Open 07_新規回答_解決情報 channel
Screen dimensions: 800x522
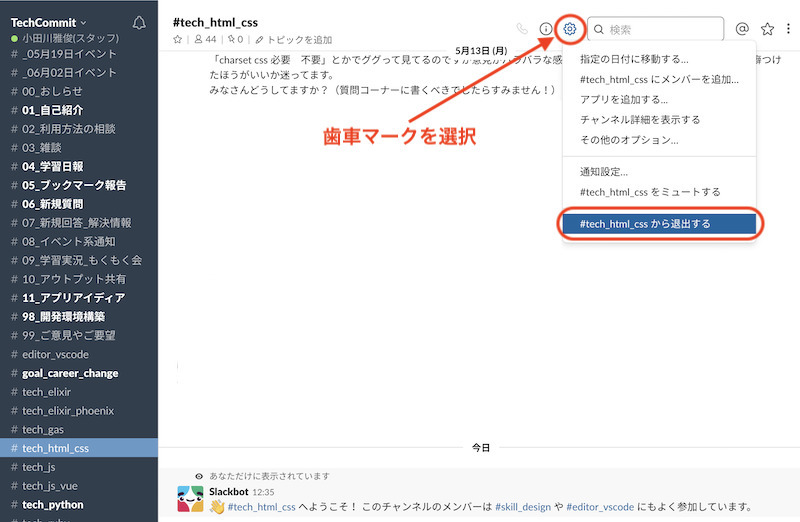79,223
